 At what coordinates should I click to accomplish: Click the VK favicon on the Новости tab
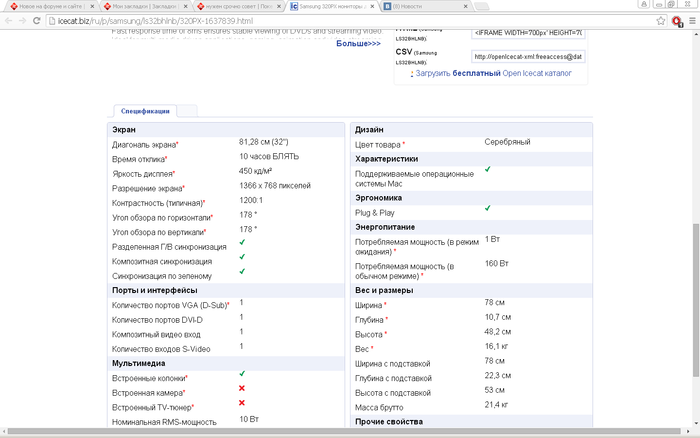[388, 7]
